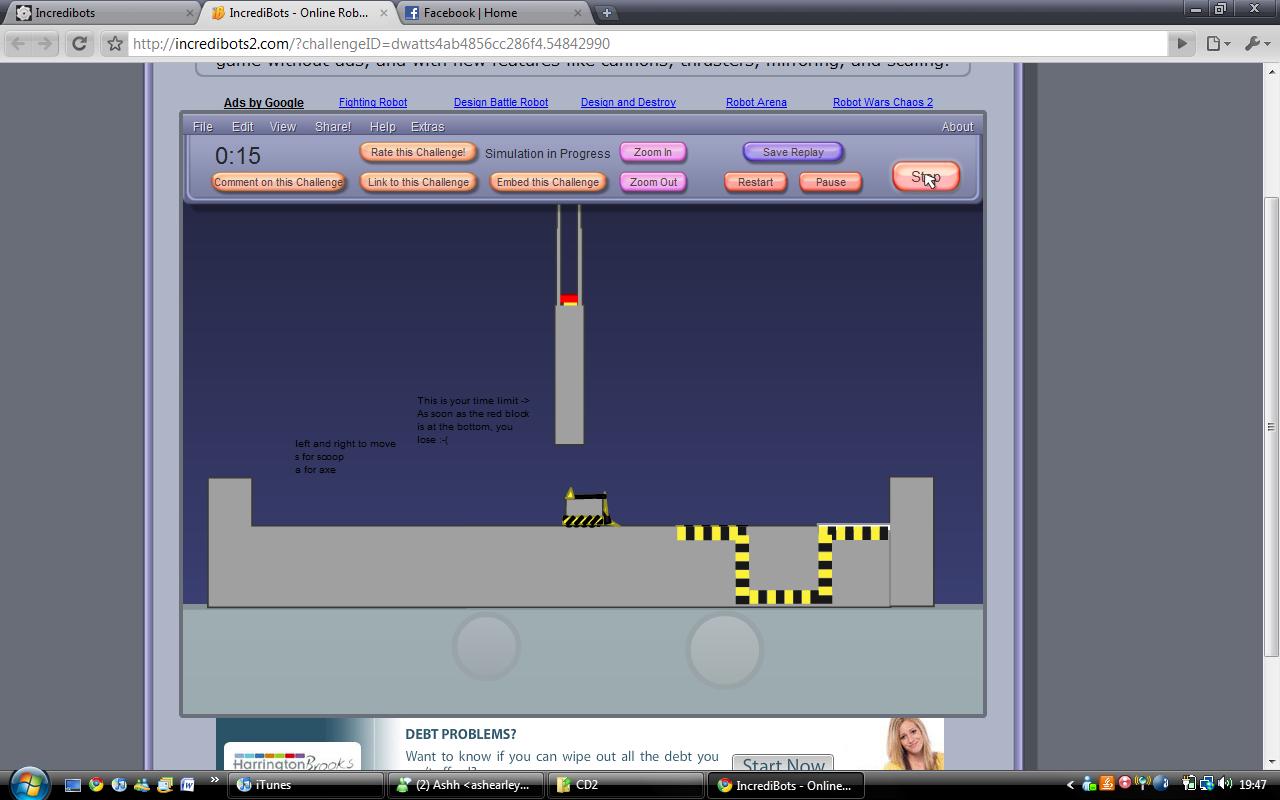Viewport: 1280px width, 800px height.
Task: Click the browser Forward arrow
Action: (46, 44)
